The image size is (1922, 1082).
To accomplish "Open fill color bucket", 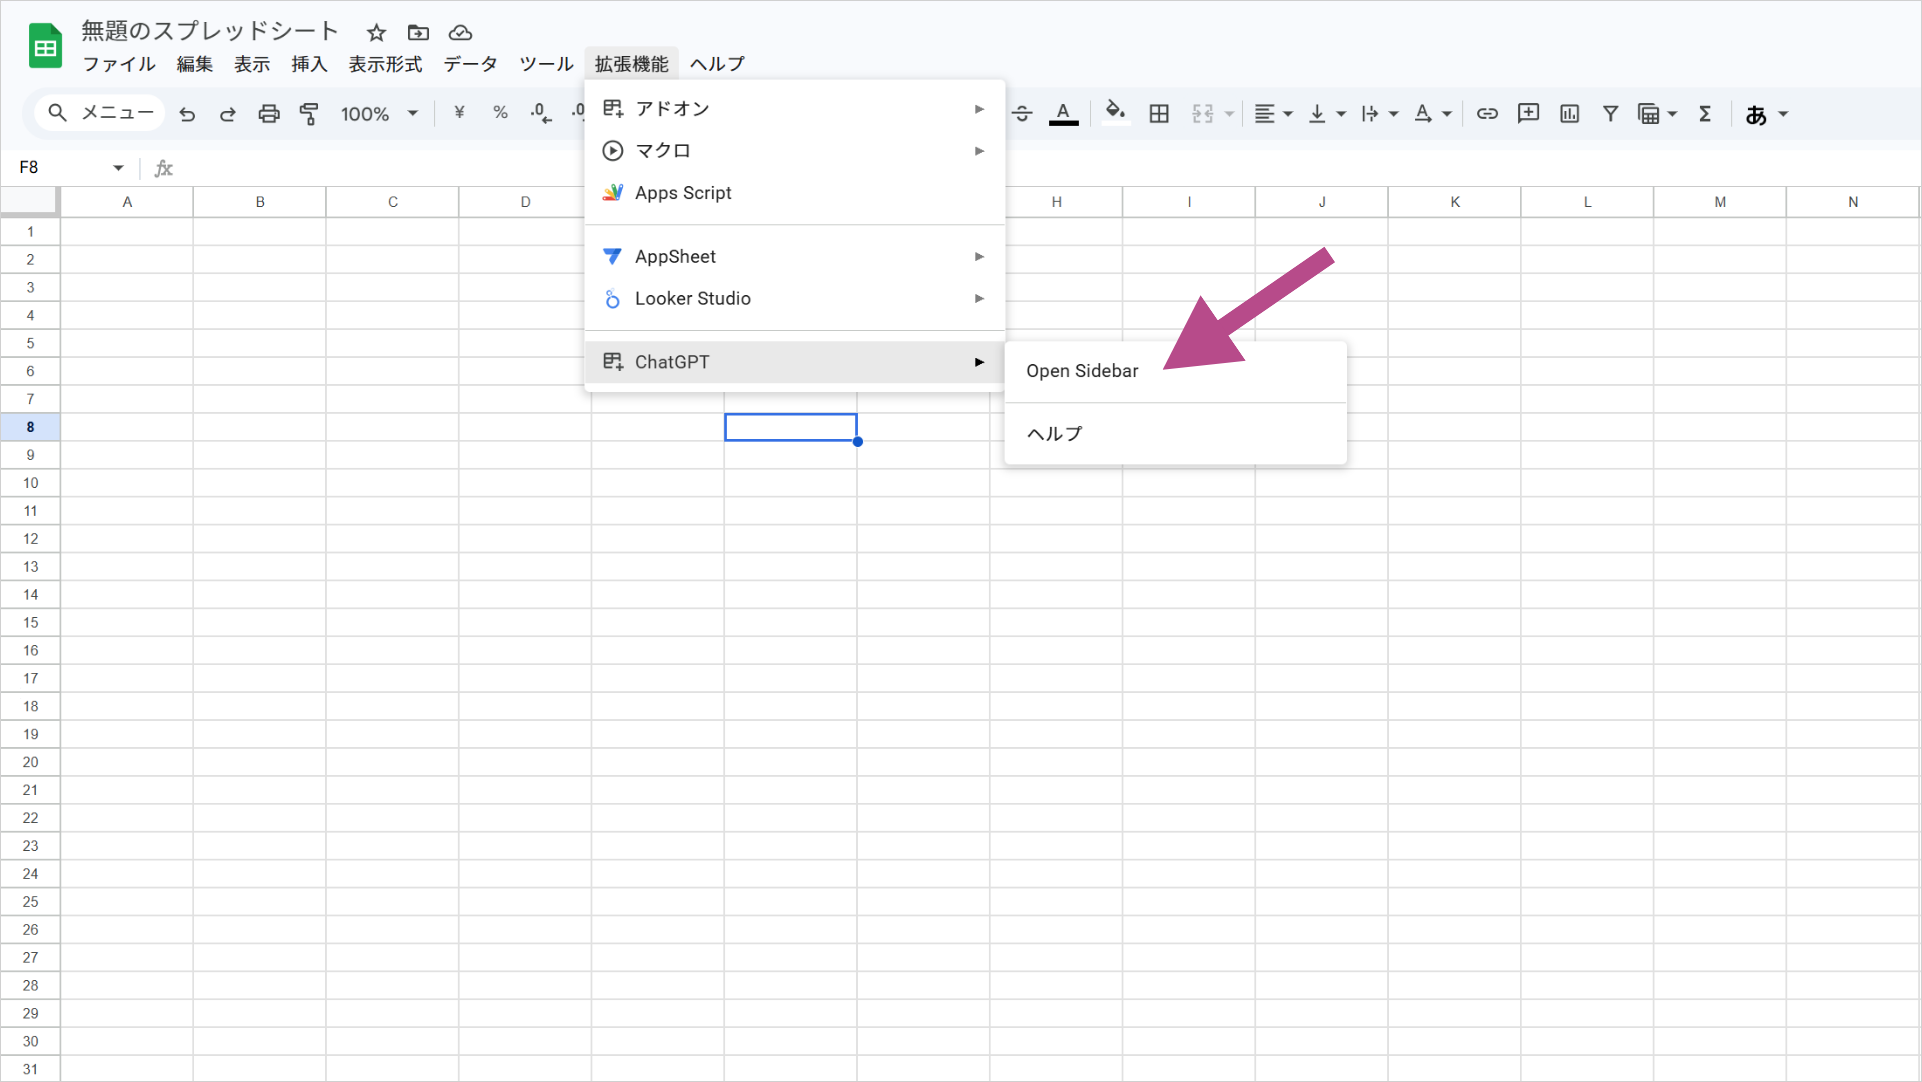I will (1115, 112).
